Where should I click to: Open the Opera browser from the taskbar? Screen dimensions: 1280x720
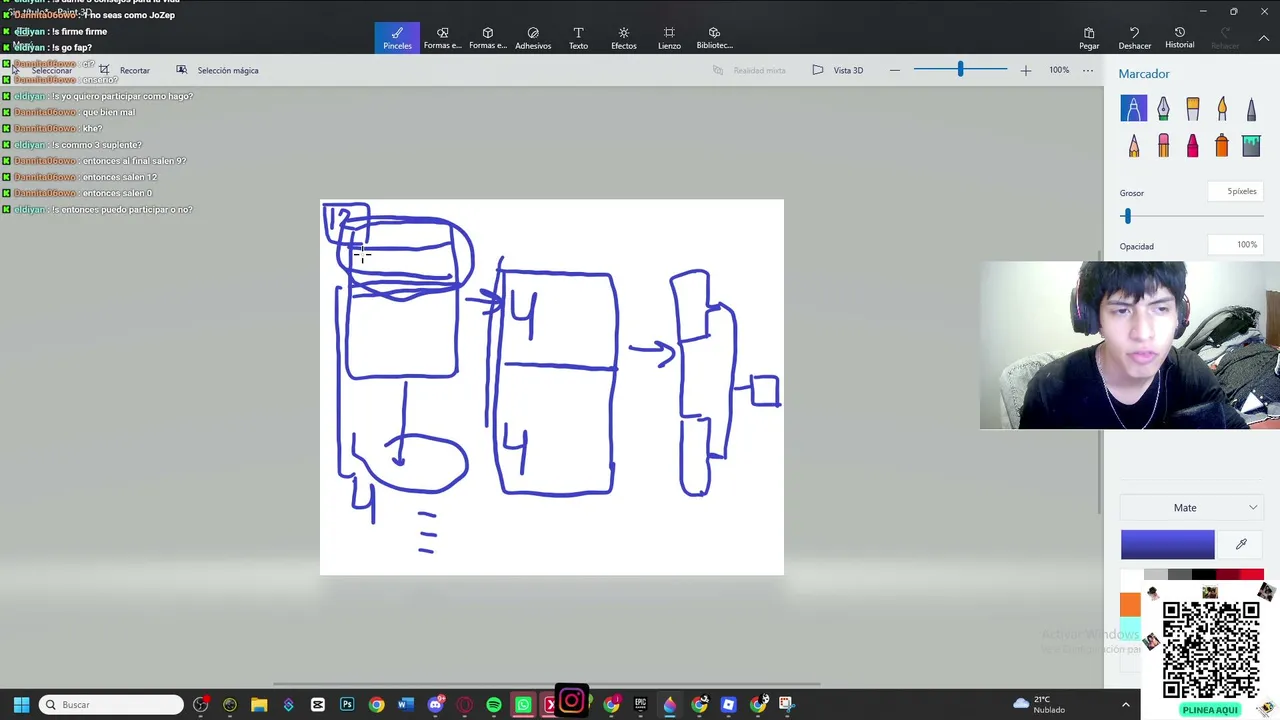pyautogui.click(x=464, y=705)
